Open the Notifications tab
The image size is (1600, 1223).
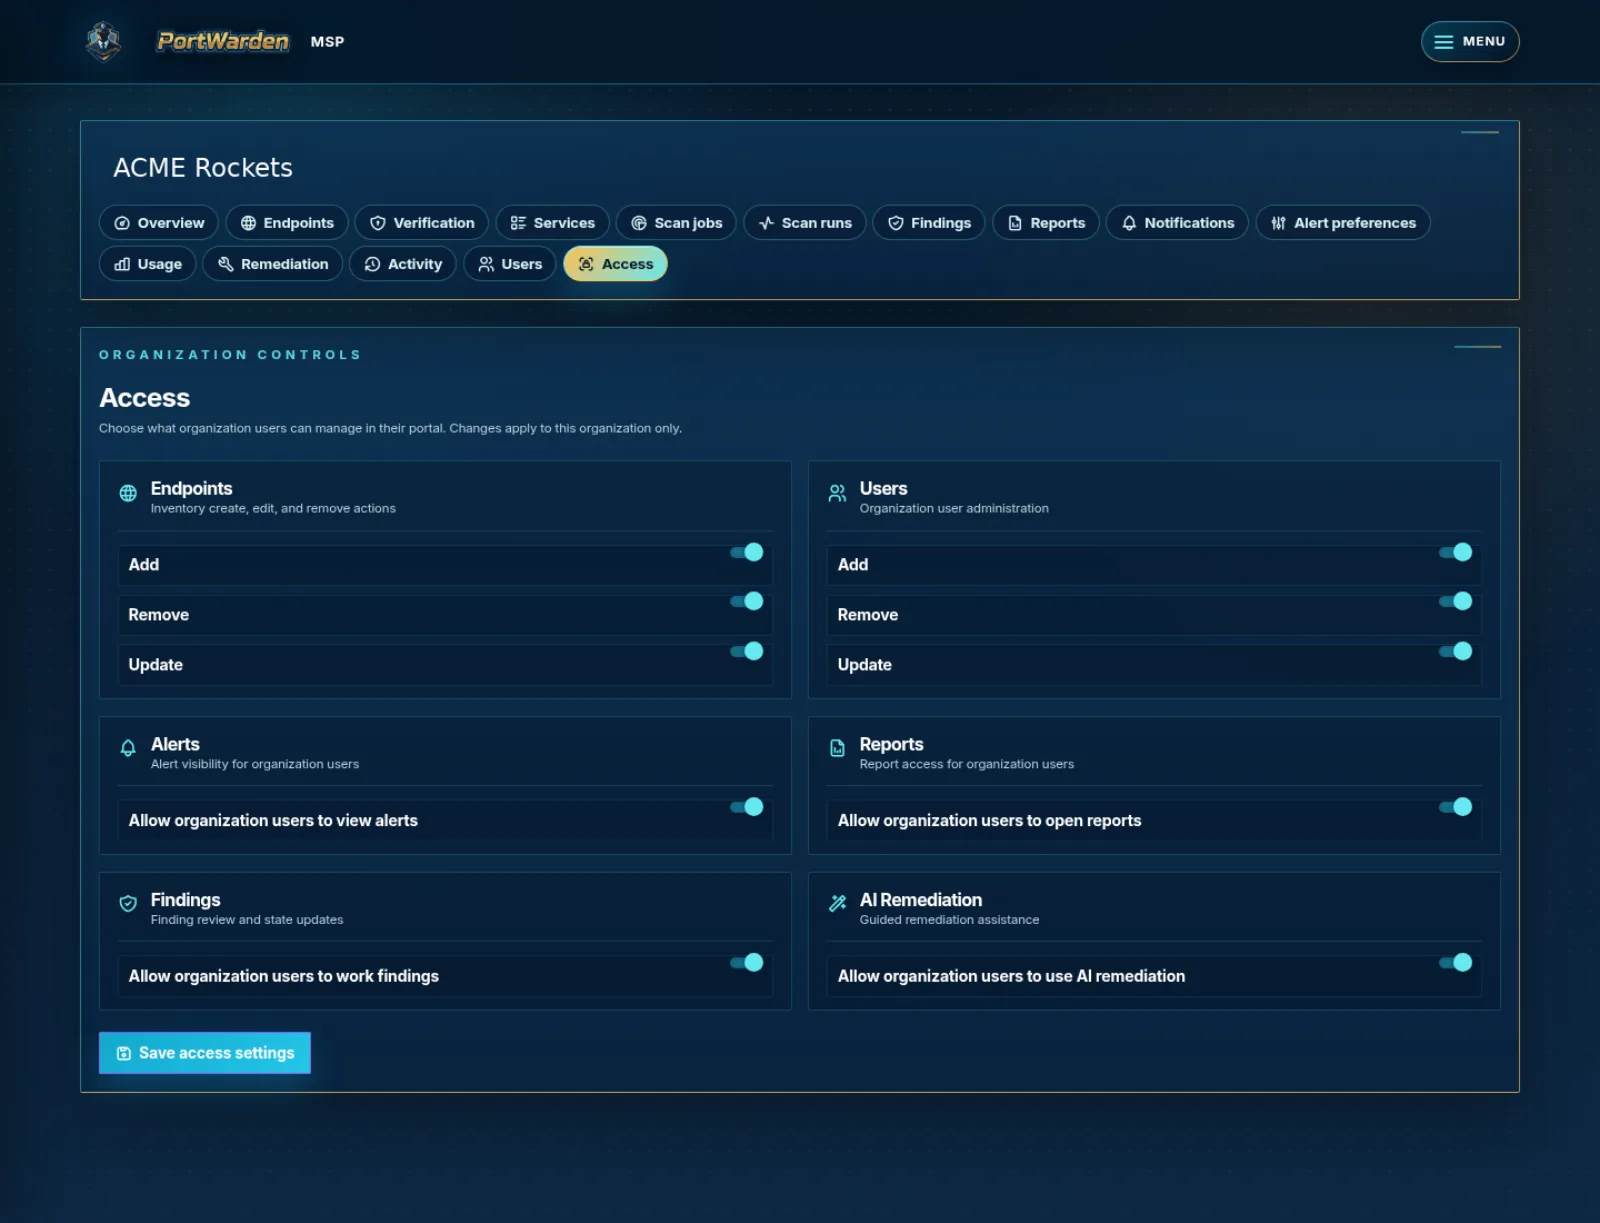click(1177, 223)
